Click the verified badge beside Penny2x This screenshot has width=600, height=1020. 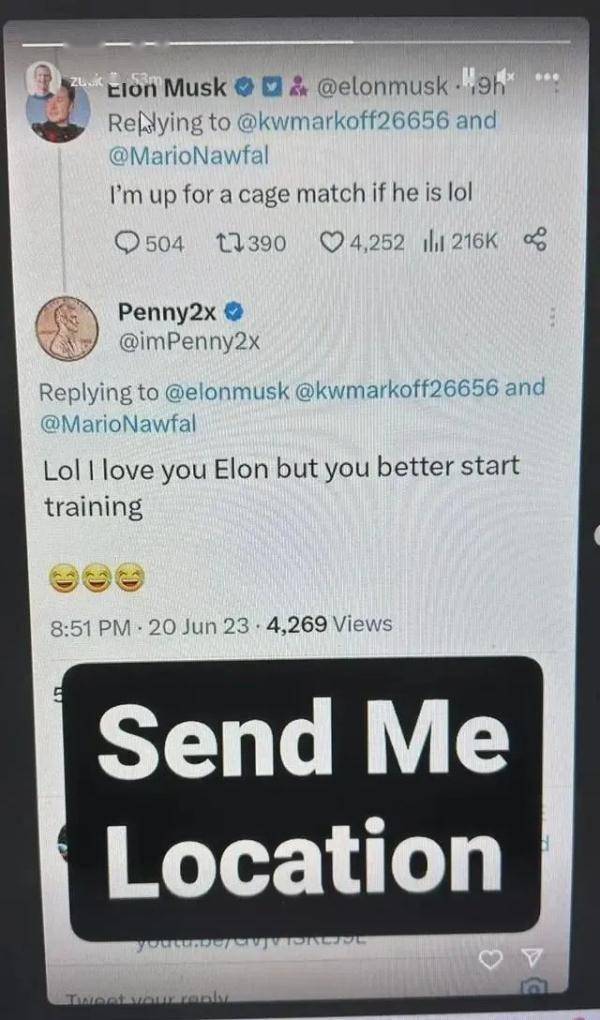pos(234,313)
